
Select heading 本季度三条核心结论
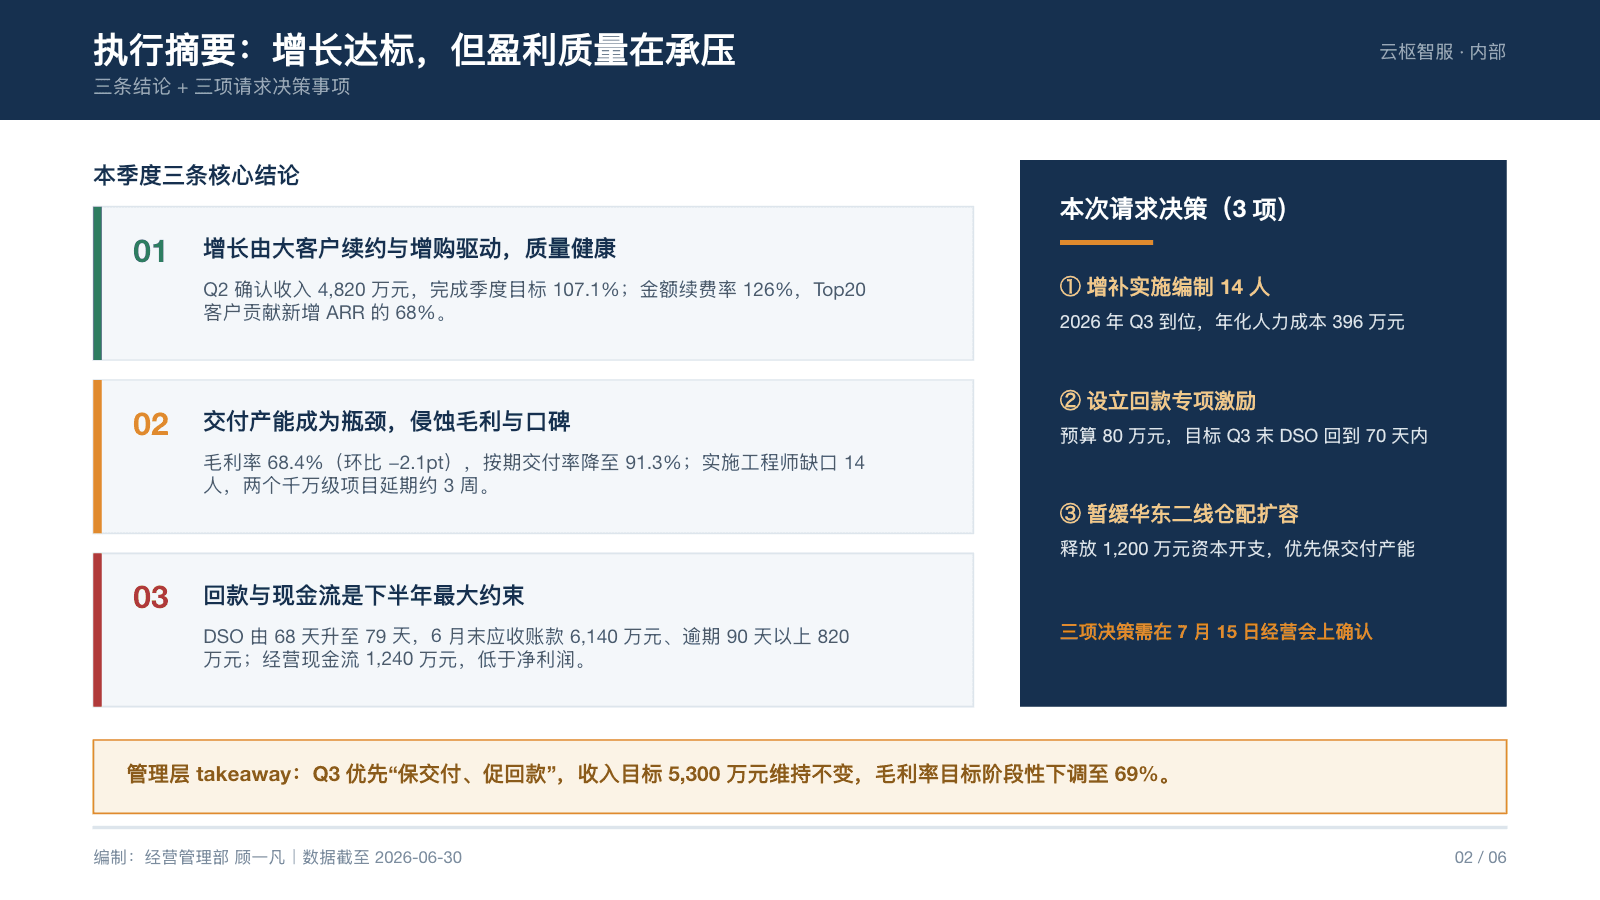(196, 176)
